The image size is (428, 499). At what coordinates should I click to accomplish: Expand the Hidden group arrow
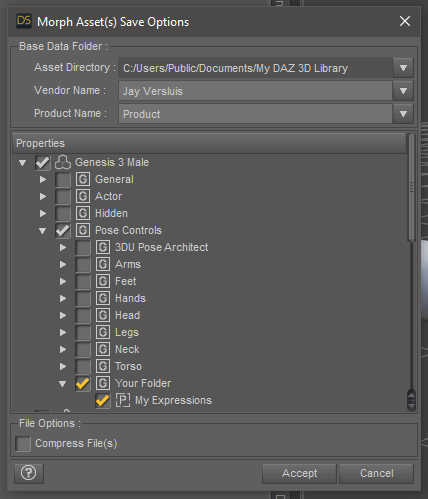(43, 213)
